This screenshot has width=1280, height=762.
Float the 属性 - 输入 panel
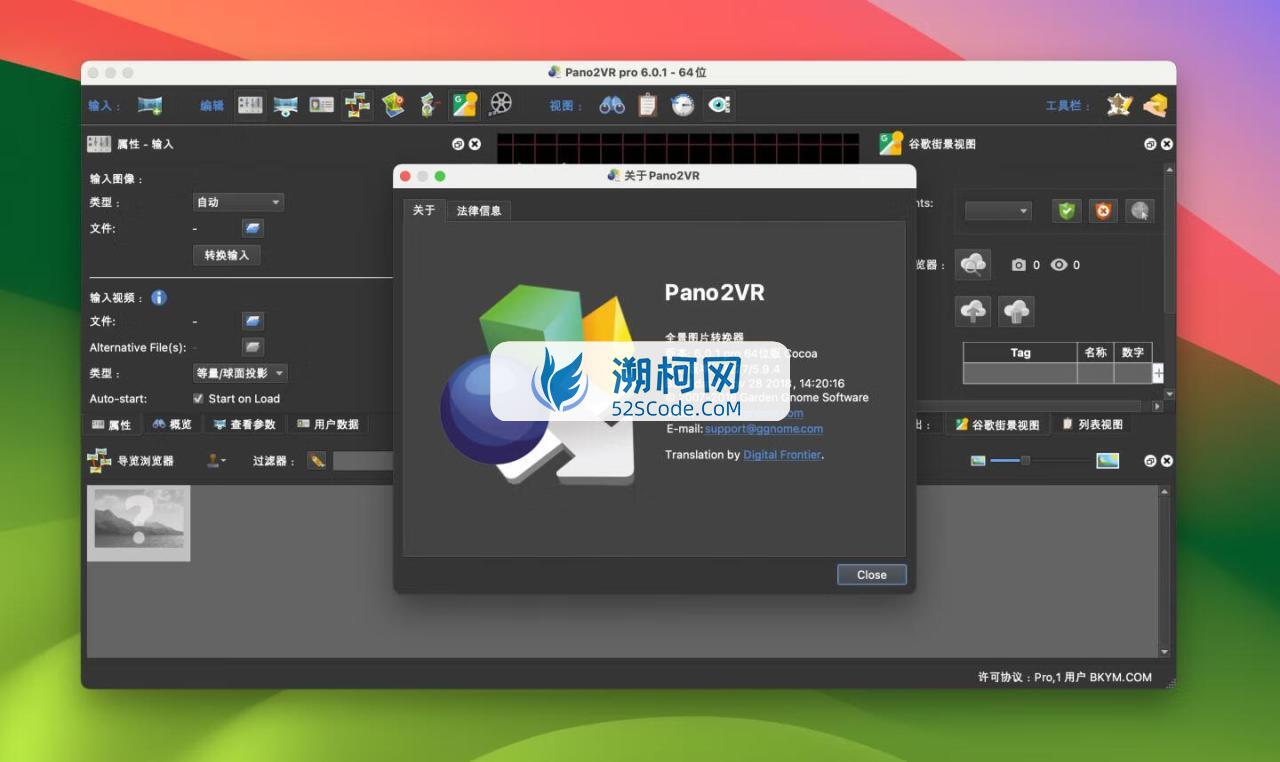point(458,144)
